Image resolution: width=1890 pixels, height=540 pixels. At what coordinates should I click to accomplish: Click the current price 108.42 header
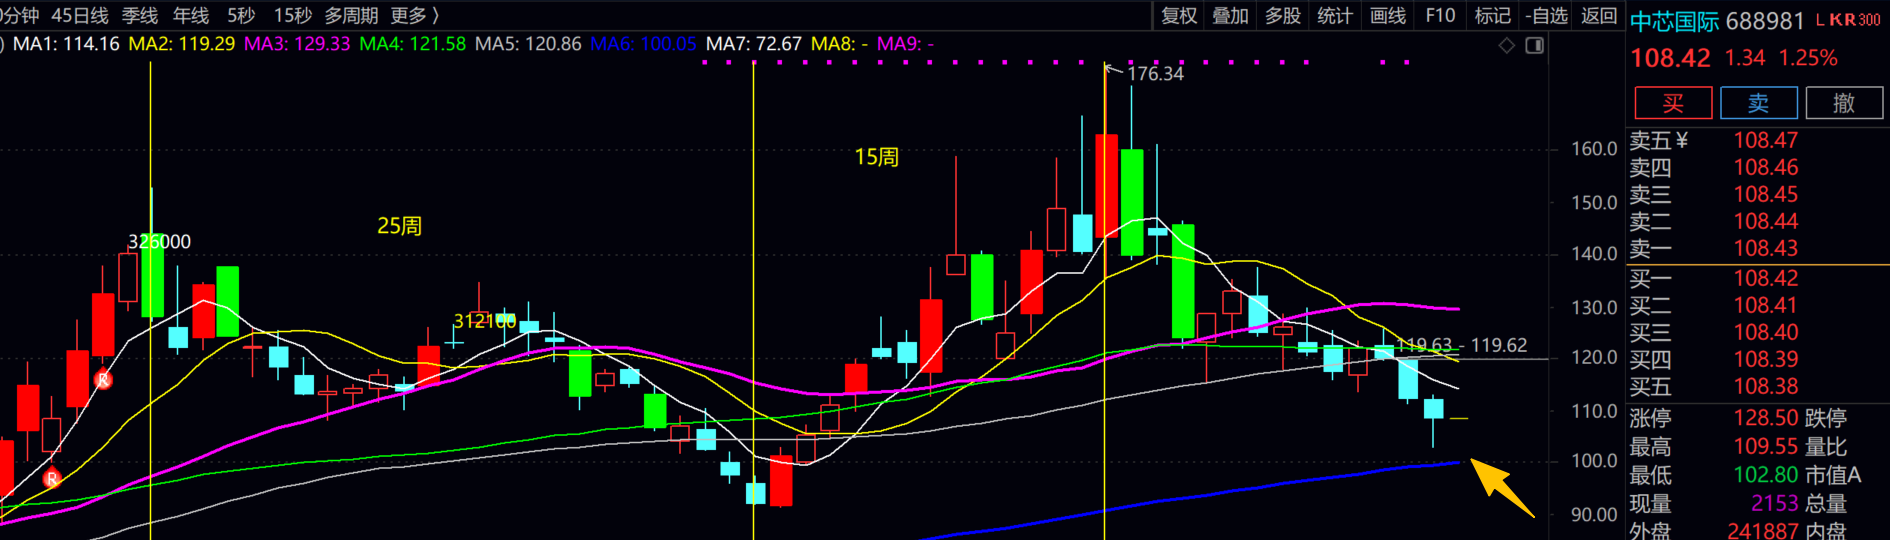[x=1671, y=58]
